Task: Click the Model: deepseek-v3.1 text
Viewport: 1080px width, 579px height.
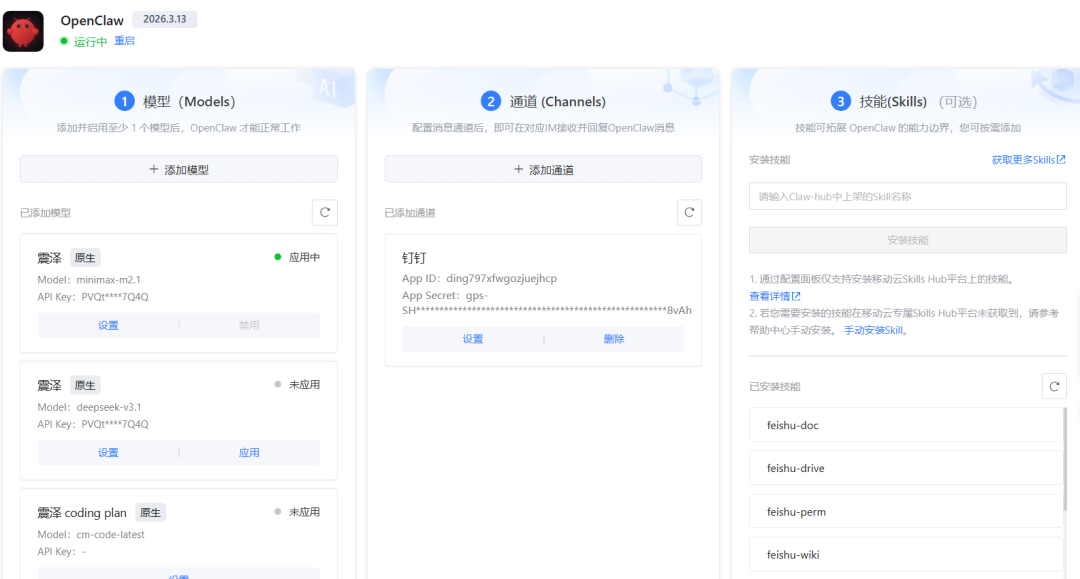Action: [x=90, y=407]
